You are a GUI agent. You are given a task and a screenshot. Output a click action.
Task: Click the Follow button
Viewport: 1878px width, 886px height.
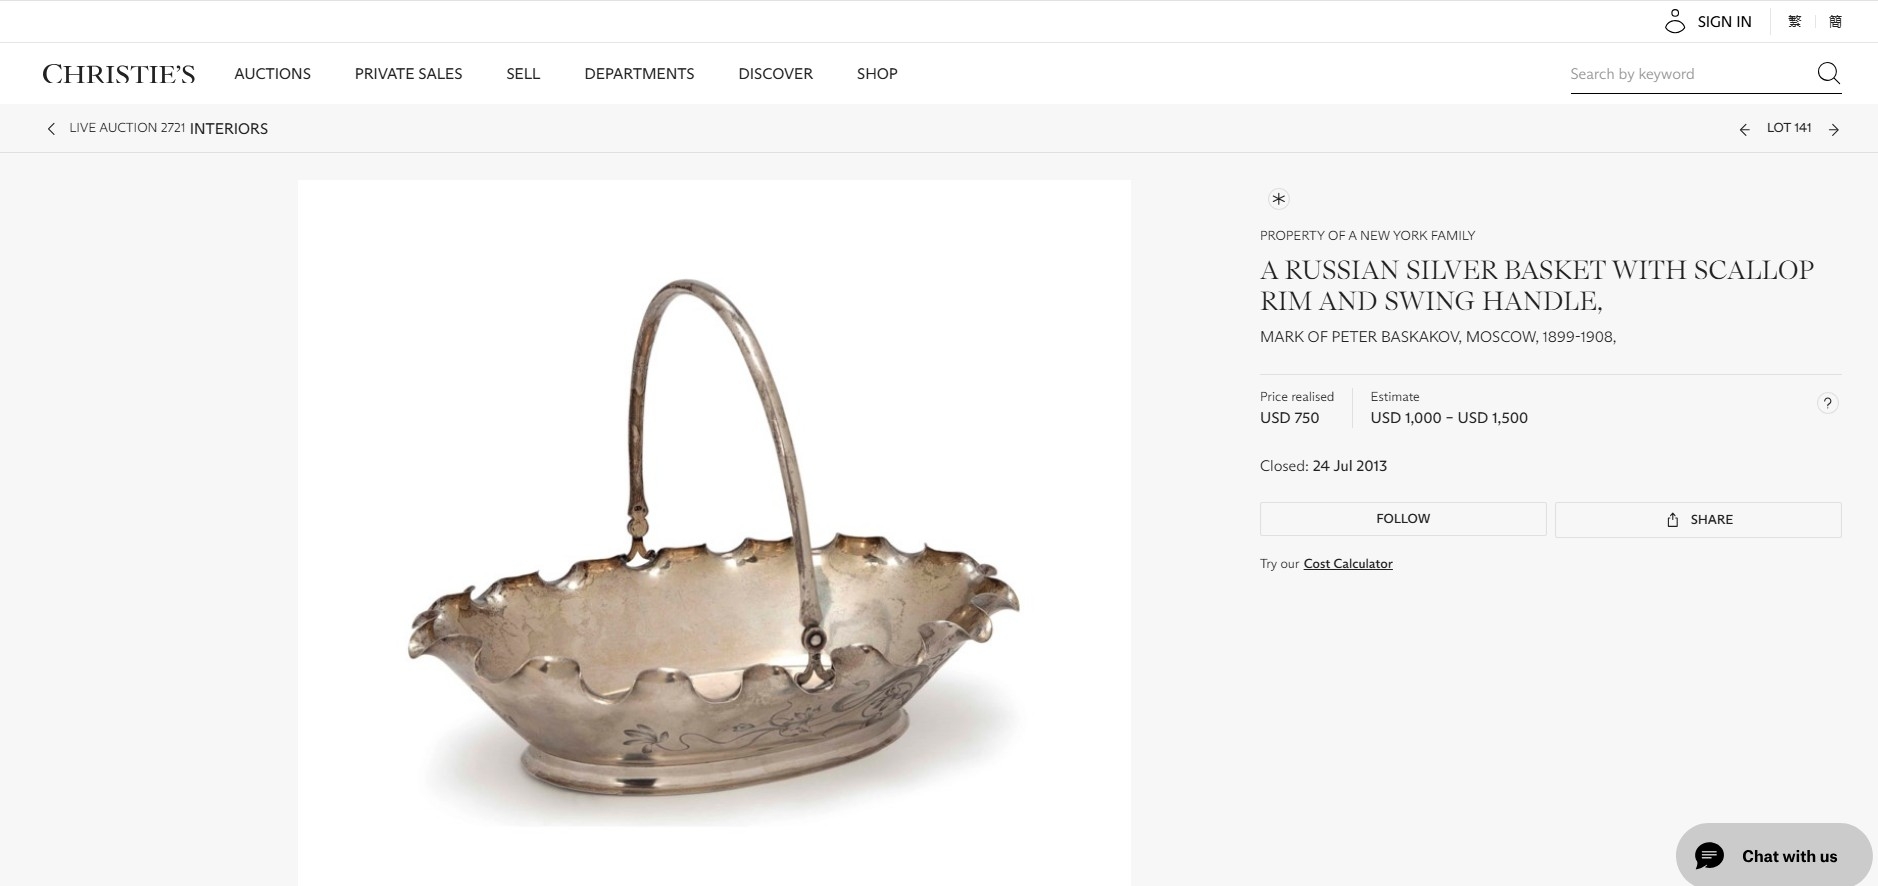(1403, 519)
